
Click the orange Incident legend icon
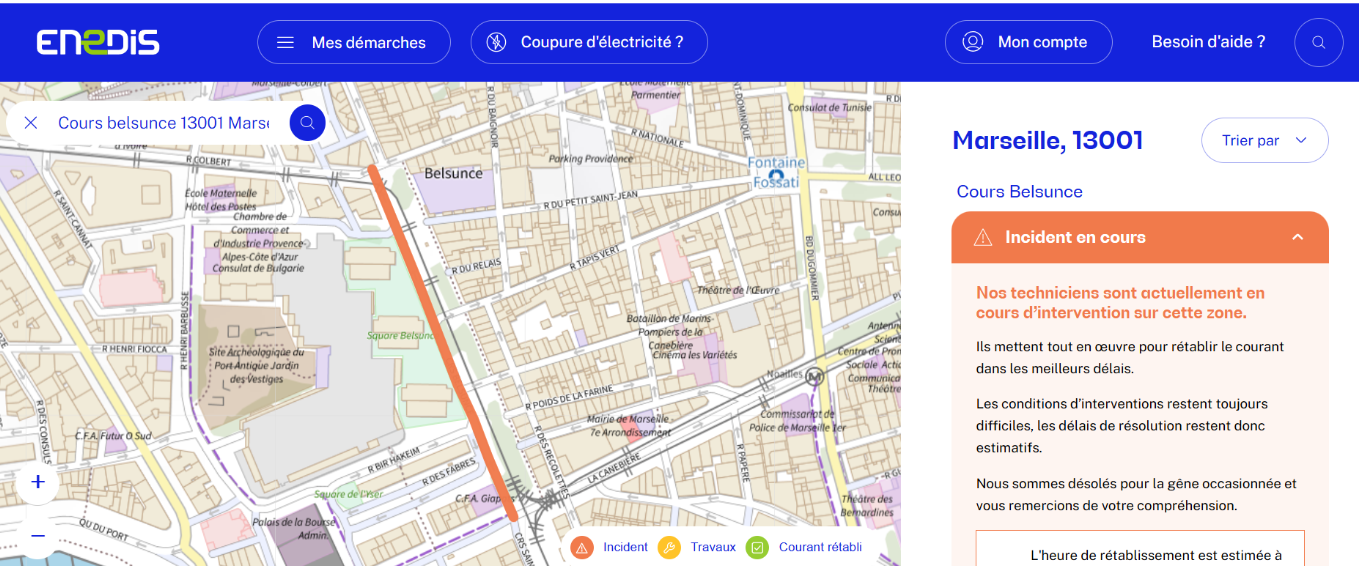[582, 547]
